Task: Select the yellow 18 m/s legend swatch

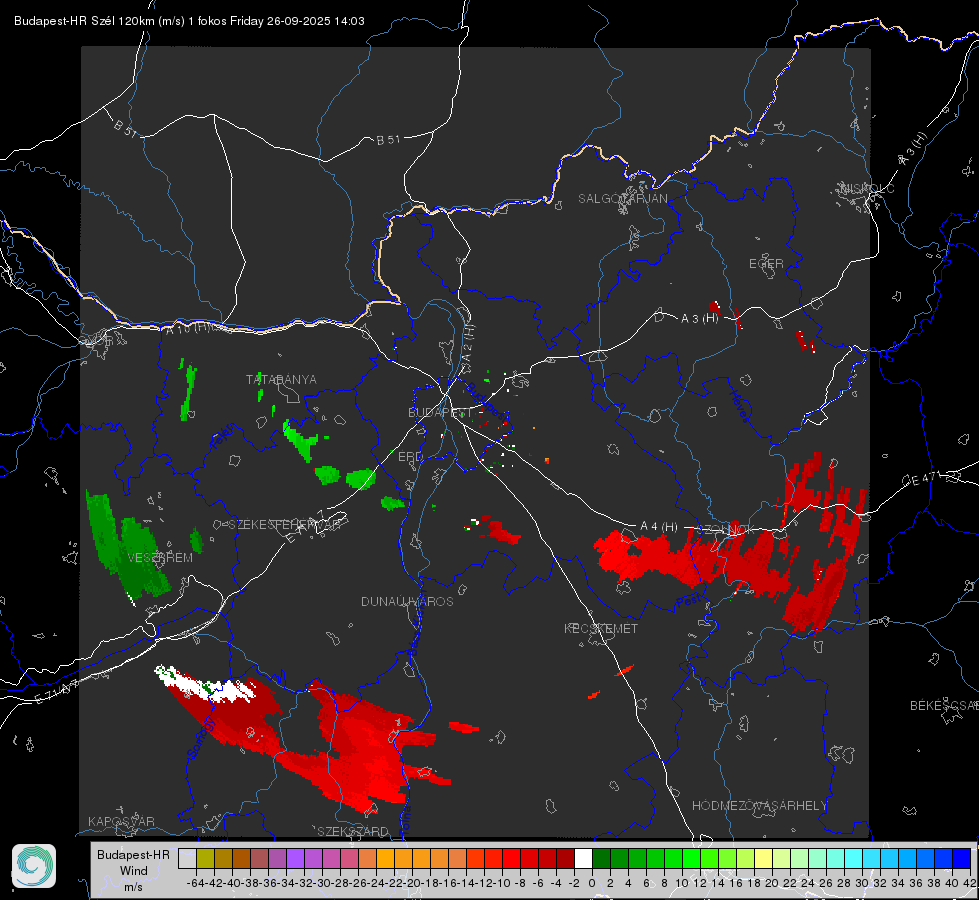Action: point(763,858)
